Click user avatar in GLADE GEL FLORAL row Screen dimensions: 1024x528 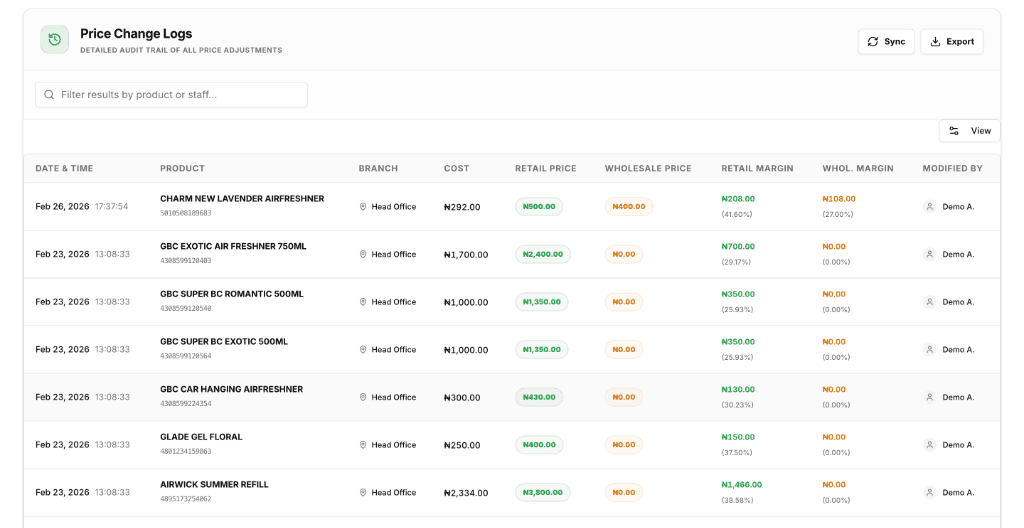click(929, 445)
